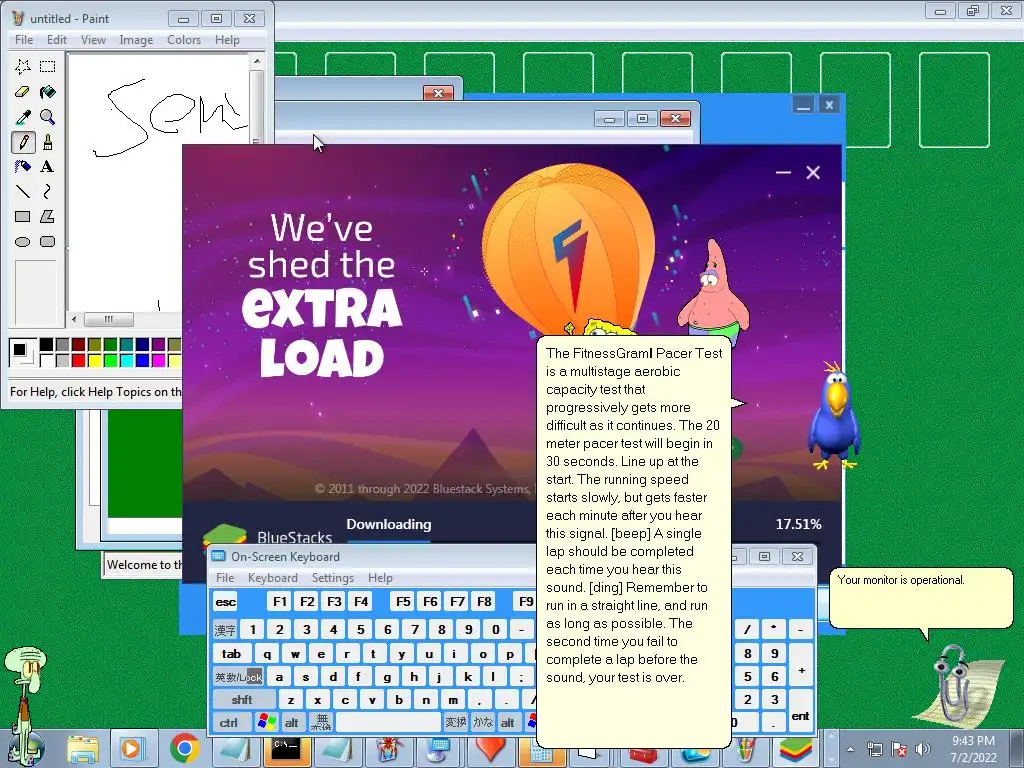The width and height of the screenshot is (1024, 768).
Task: Toggle the 英数/Lock key on keyboard
Action: coord(238,677)
